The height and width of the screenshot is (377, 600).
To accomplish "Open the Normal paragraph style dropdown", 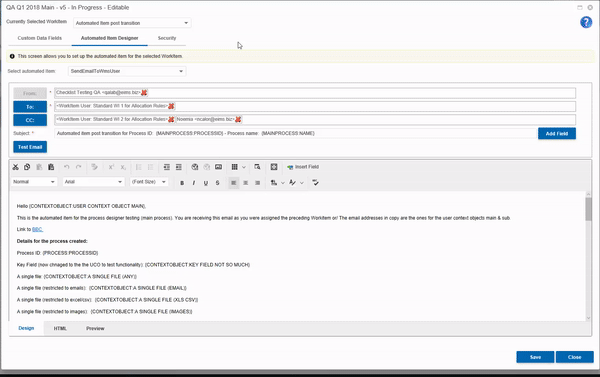I will (34, 182).
